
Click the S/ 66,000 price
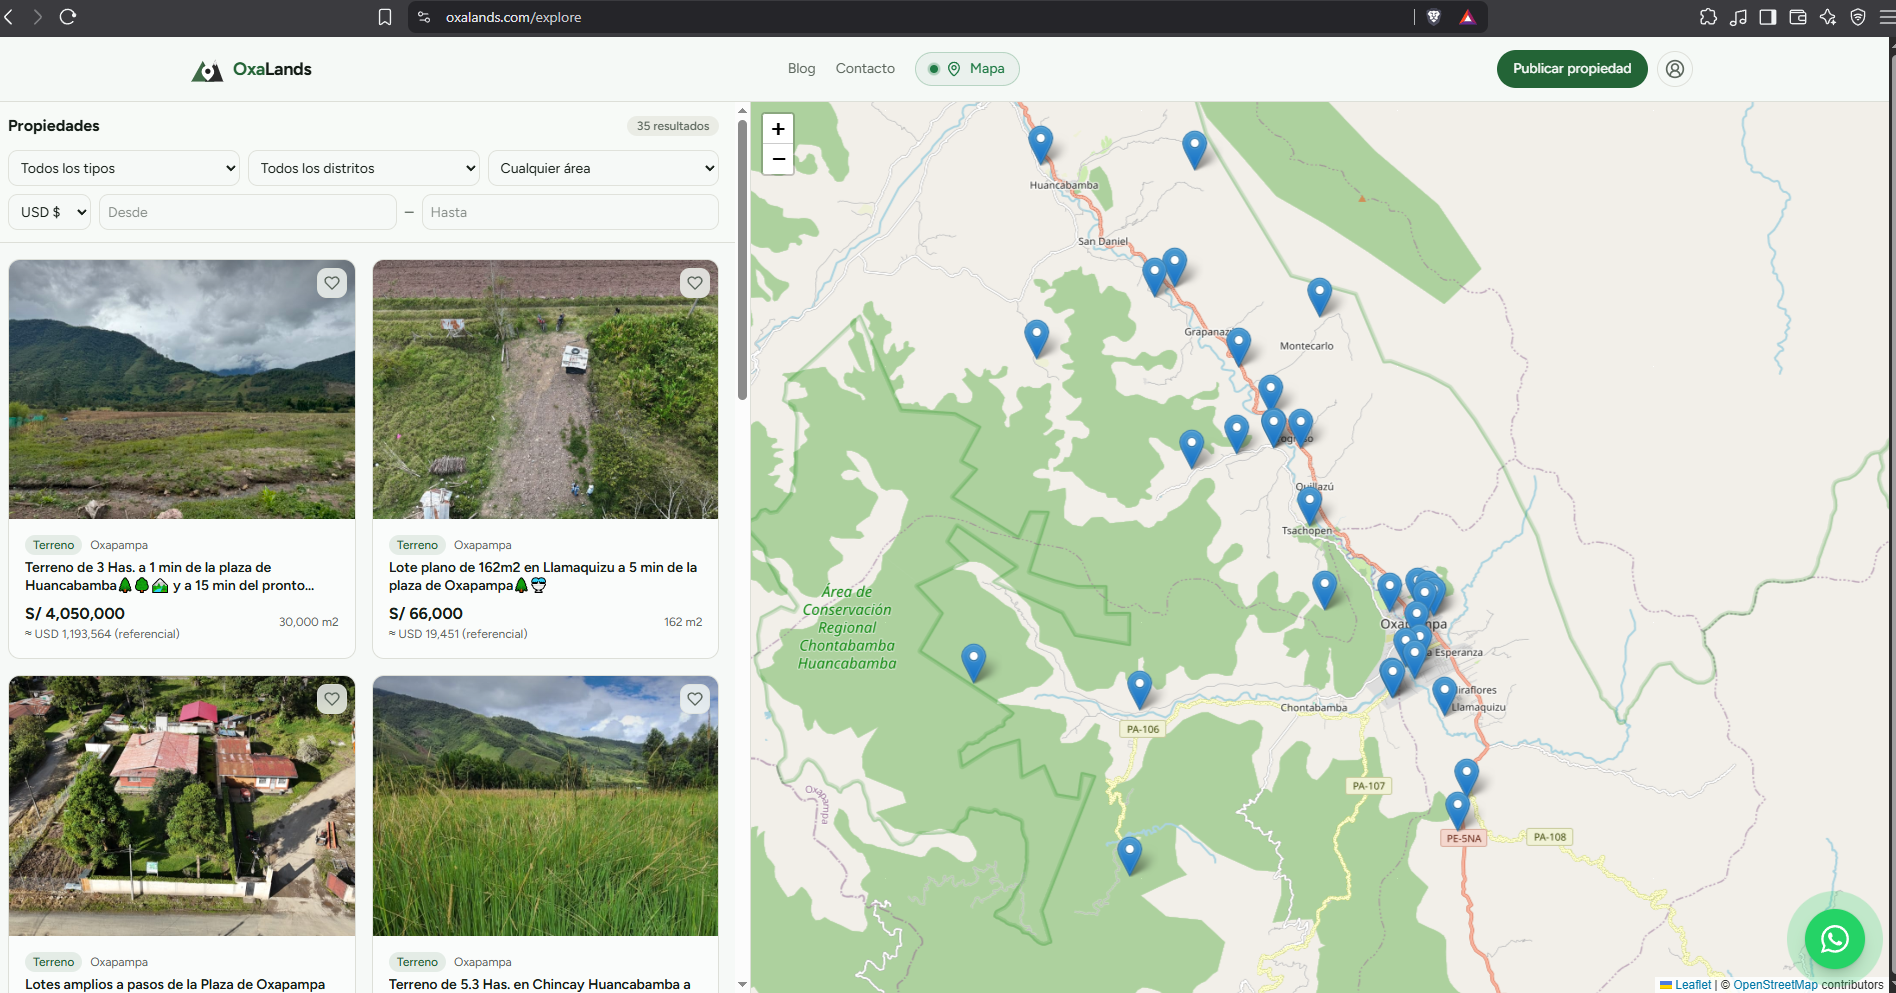coord(426,614)
